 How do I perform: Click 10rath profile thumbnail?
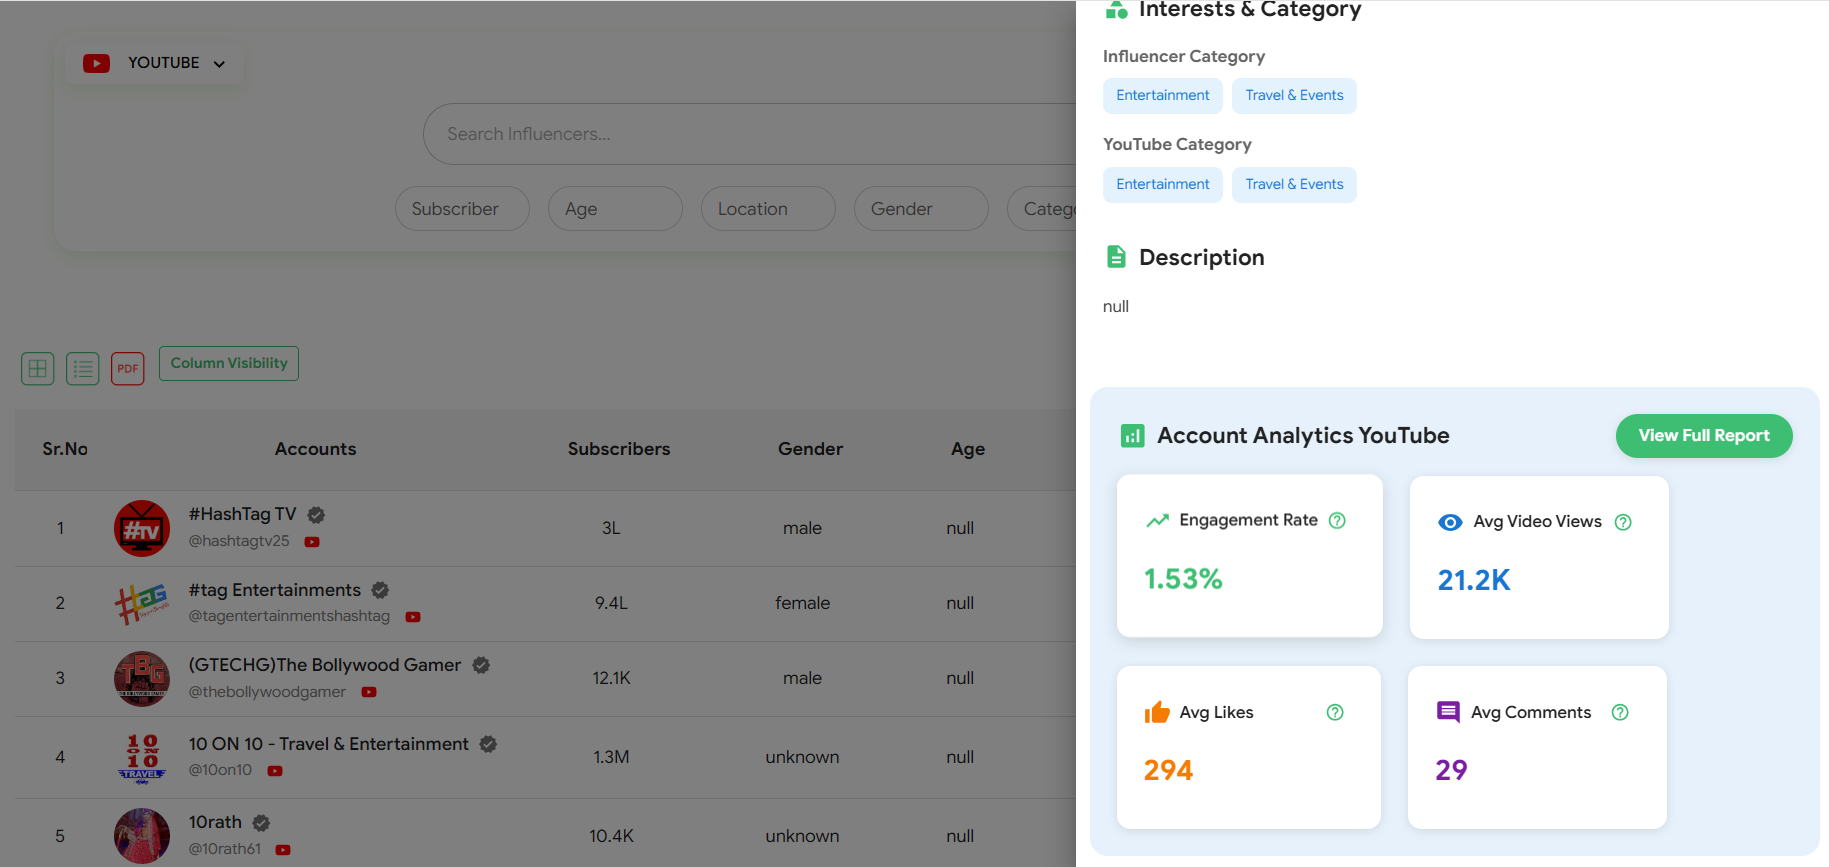click(x=142, y=836)
